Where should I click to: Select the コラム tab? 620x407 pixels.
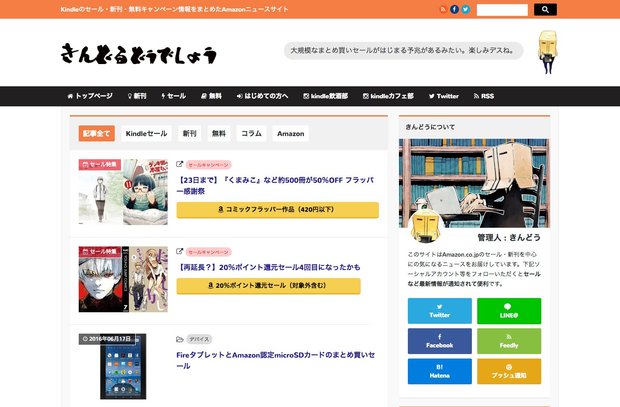[x=251, y=134]
